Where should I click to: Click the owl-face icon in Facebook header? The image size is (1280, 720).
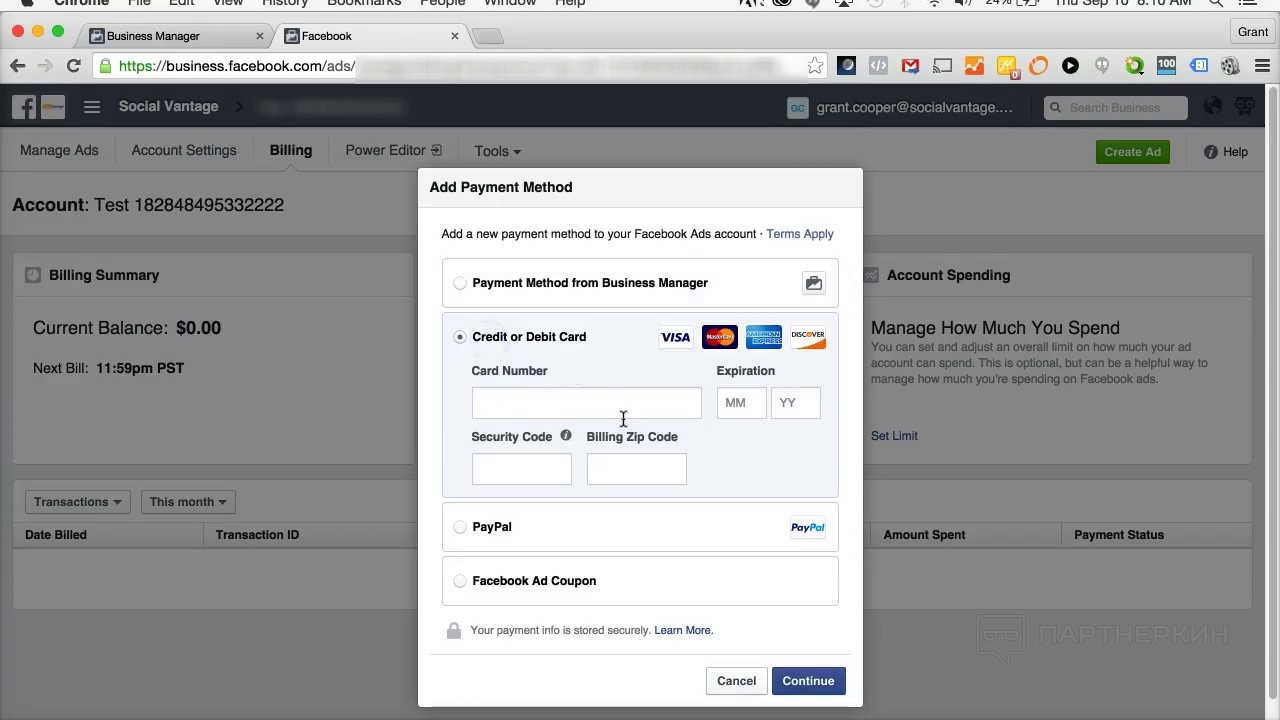(1245, 106)
